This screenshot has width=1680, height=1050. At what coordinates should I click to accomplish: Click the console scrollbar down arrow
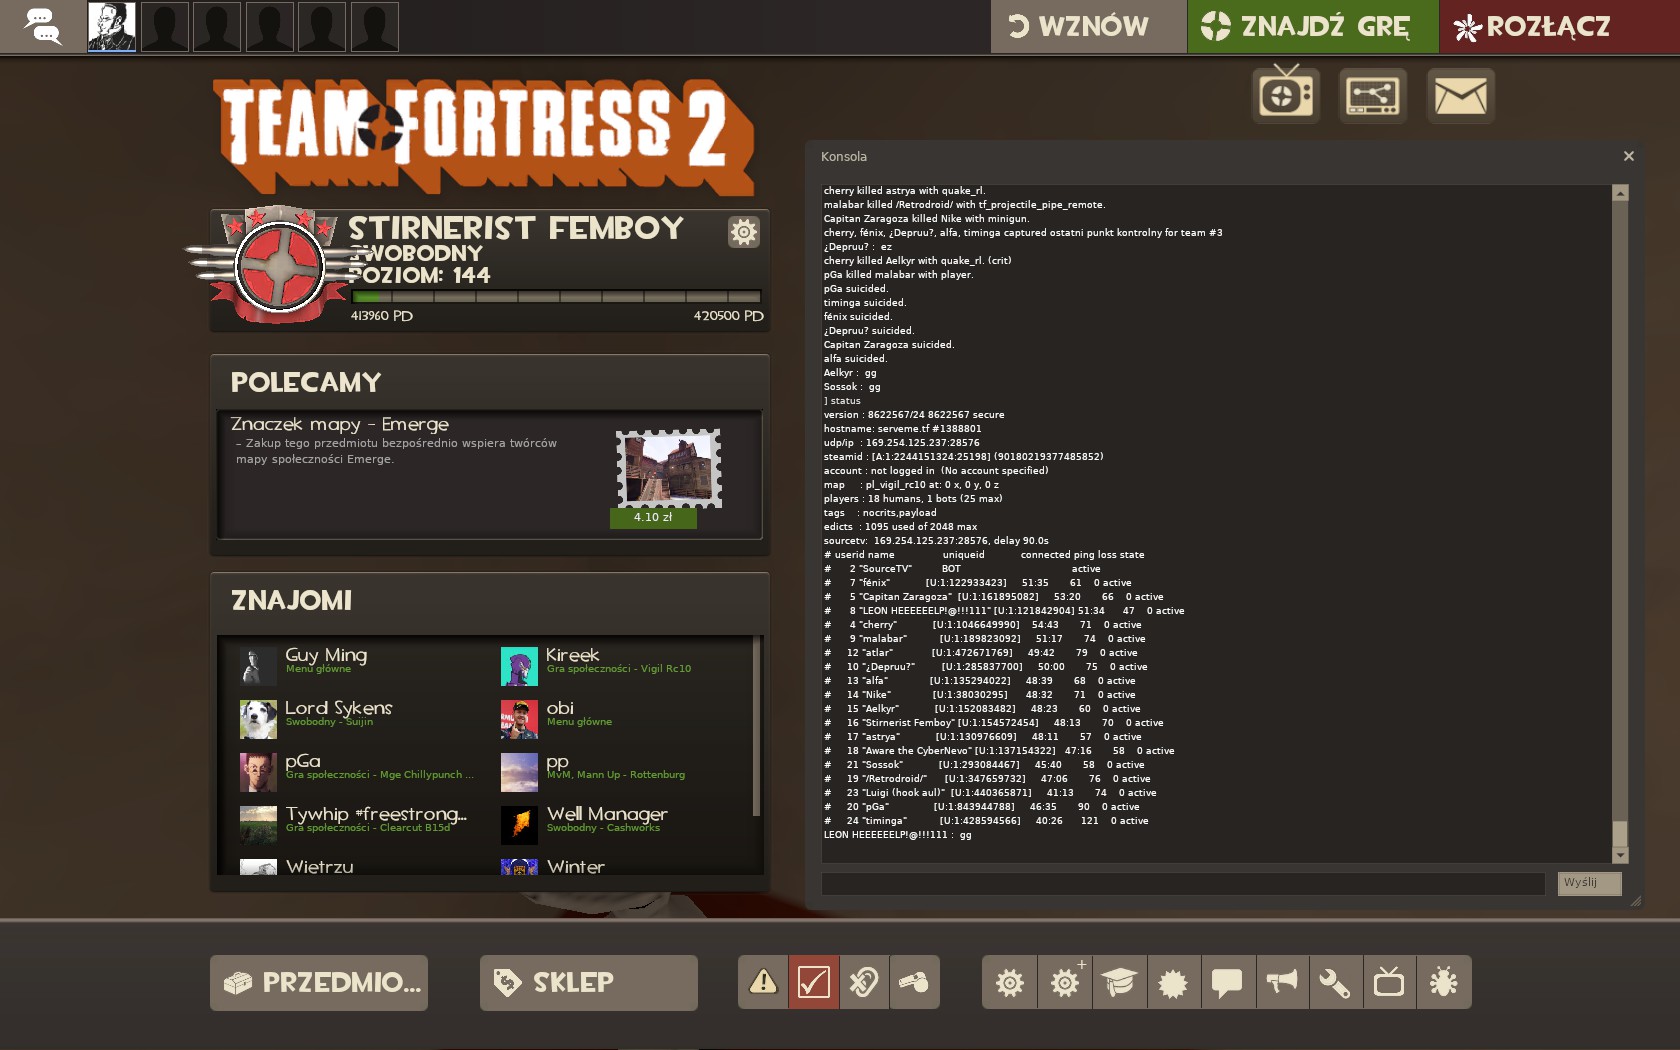click(x=1620, y=856)
